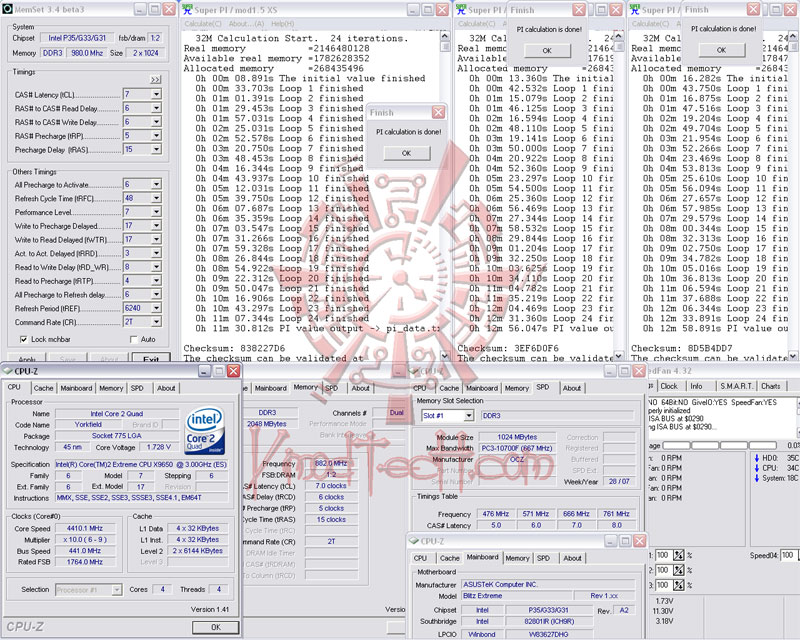Open the Refresh Period (tREF) dropdown
Viewport: 800px width, 640px height.
(156, 308)
